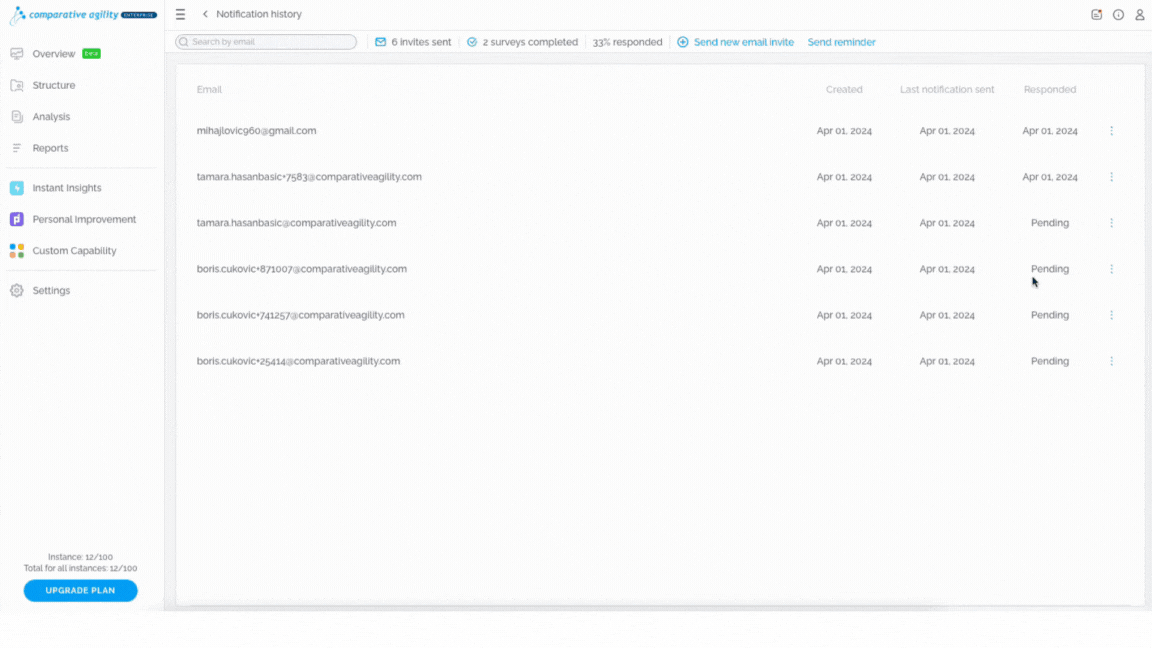
Task: Click the Reports list icon
Action: tap(17, 148)
